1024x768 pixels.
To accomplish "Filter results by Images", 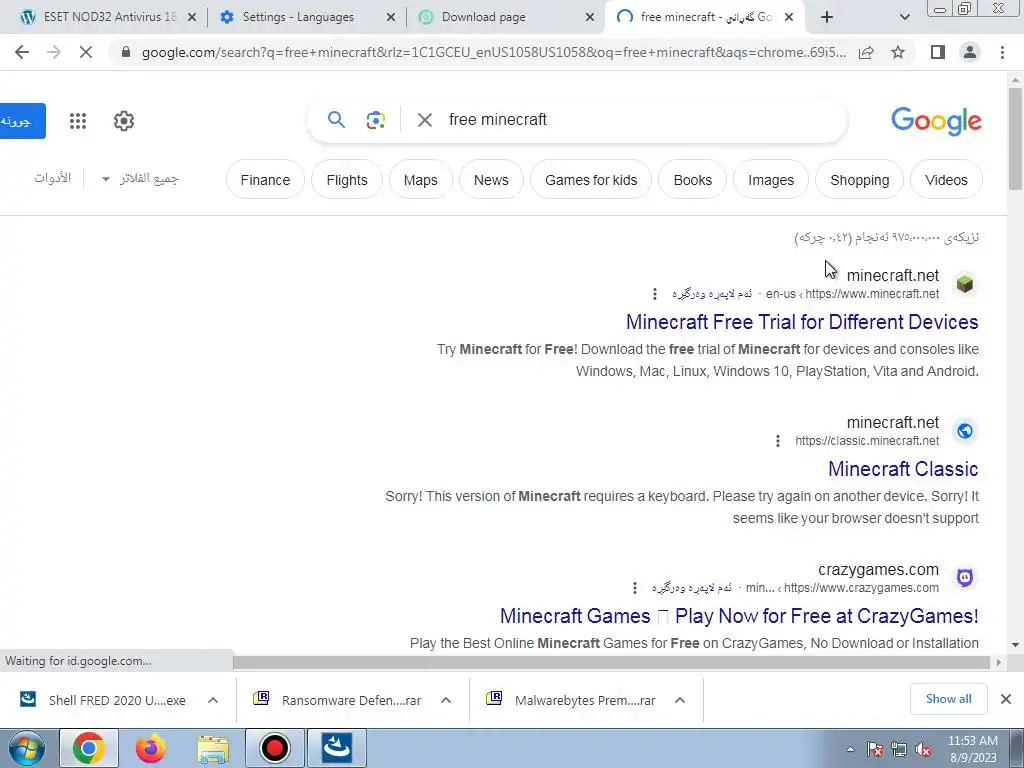I will (771, 180).
